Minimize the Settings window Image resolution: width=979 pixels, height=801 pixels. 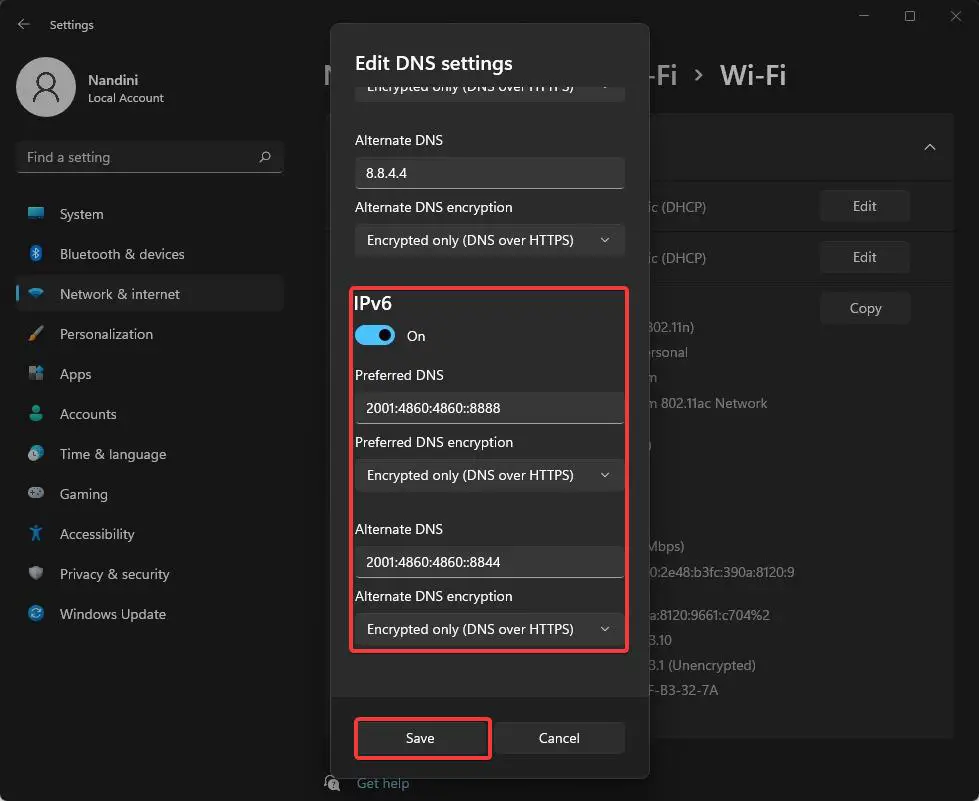coord(864,16)
